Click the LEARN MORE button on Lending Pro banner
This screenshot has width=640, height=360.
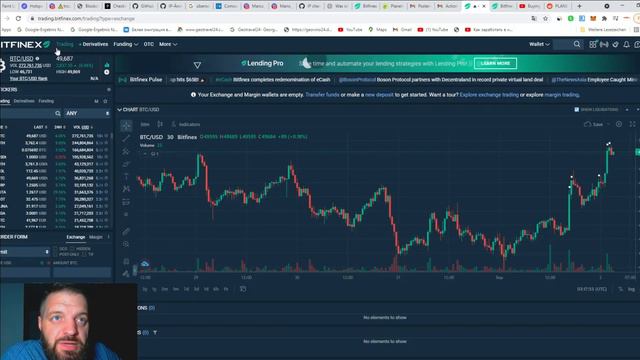coord(495,63)
